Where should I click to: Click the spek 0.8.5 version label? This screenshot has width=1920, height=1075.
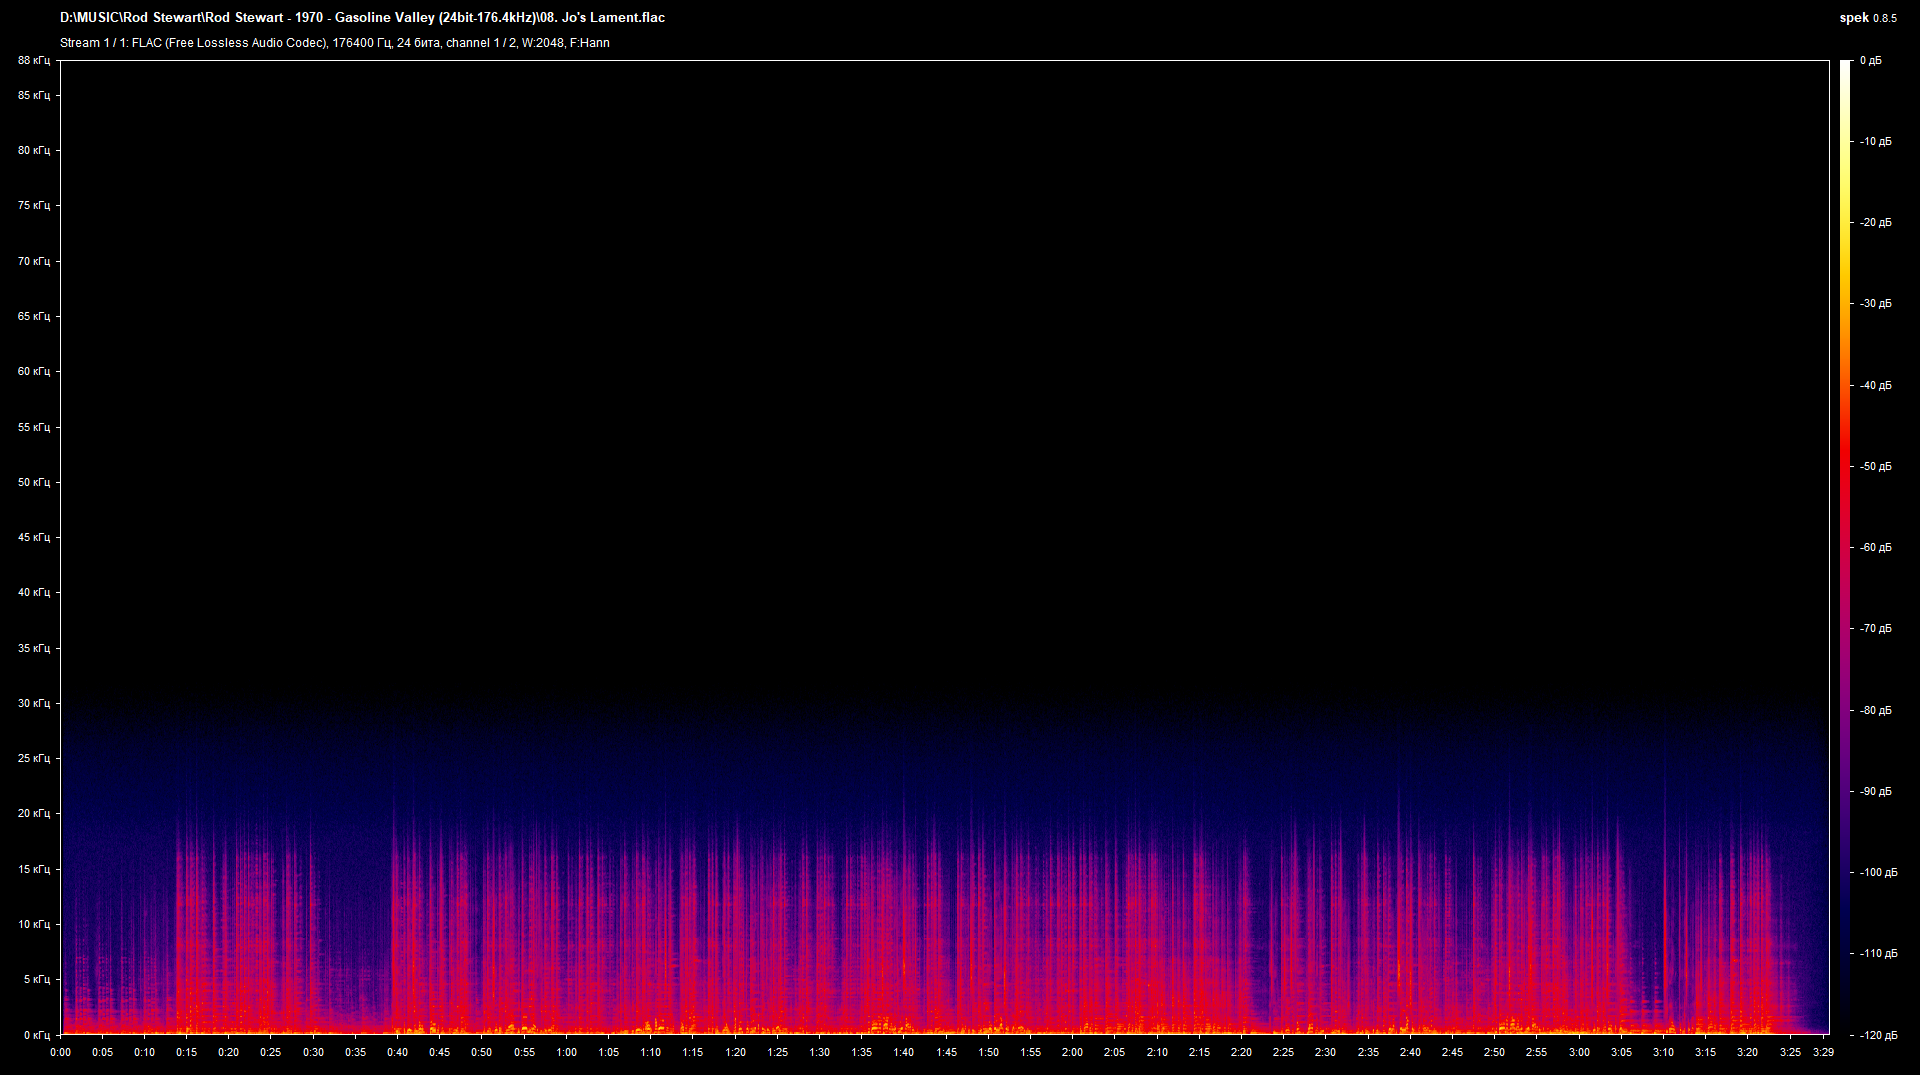(x=1868, y=17)
